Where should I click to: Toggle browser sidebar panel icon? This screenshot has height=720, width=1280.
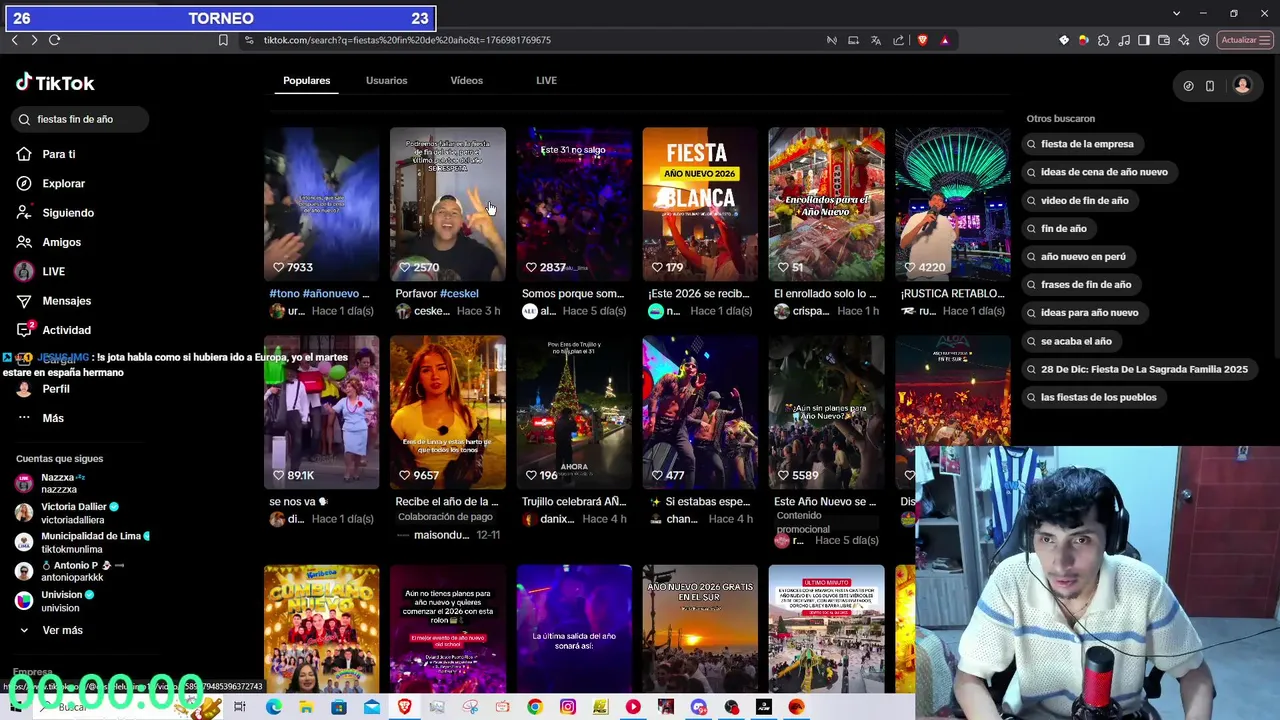point(1144,40)
